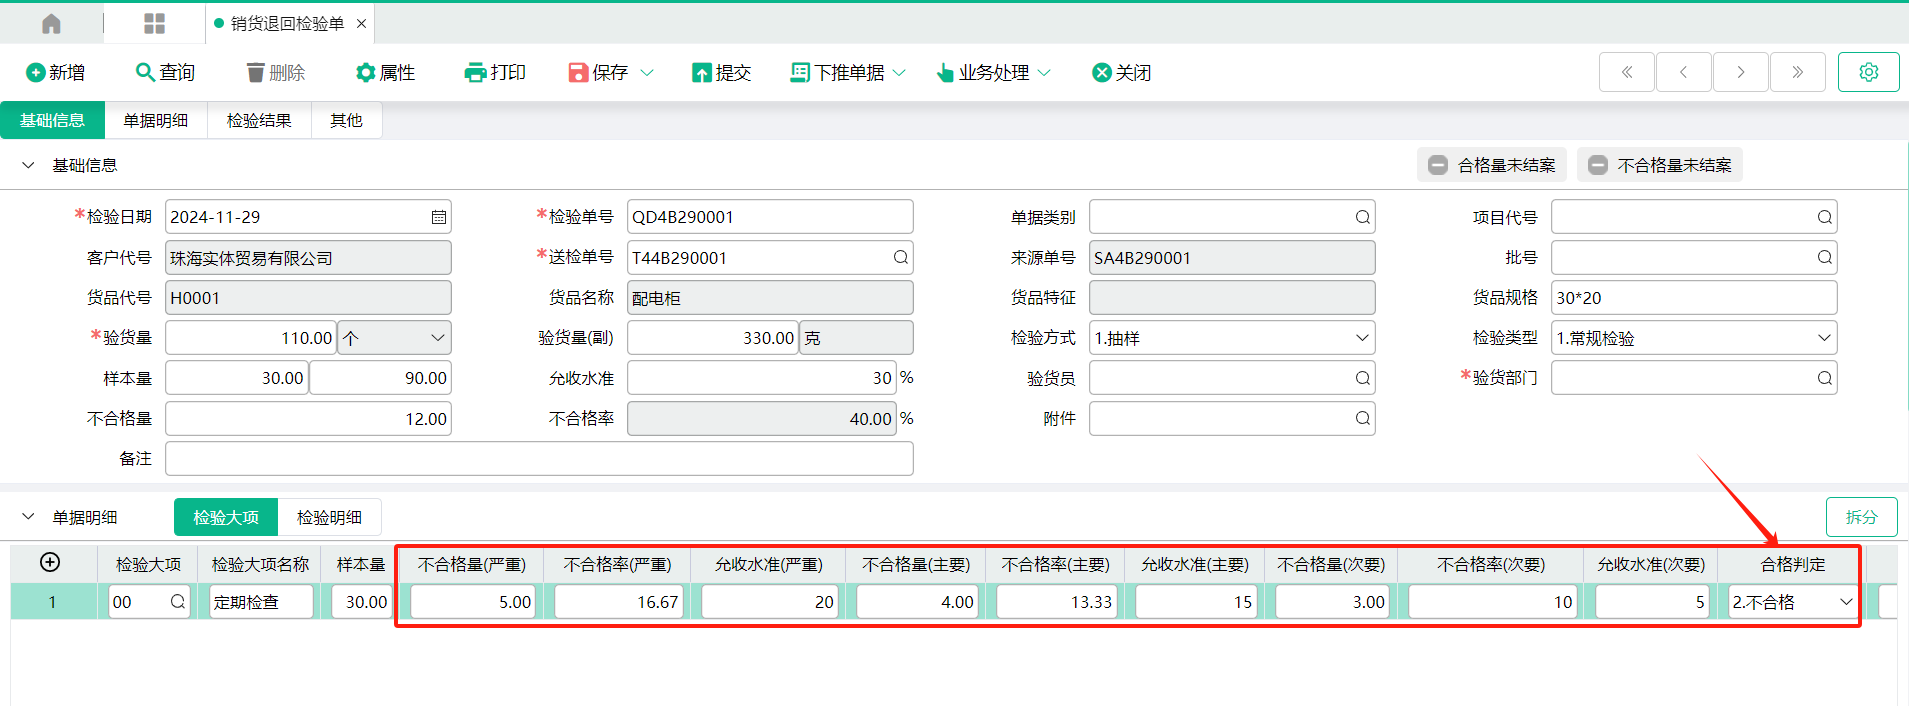Open lookup for 附件
The width and height of the screenshot is (1909, 706).
coord(1362,418)
